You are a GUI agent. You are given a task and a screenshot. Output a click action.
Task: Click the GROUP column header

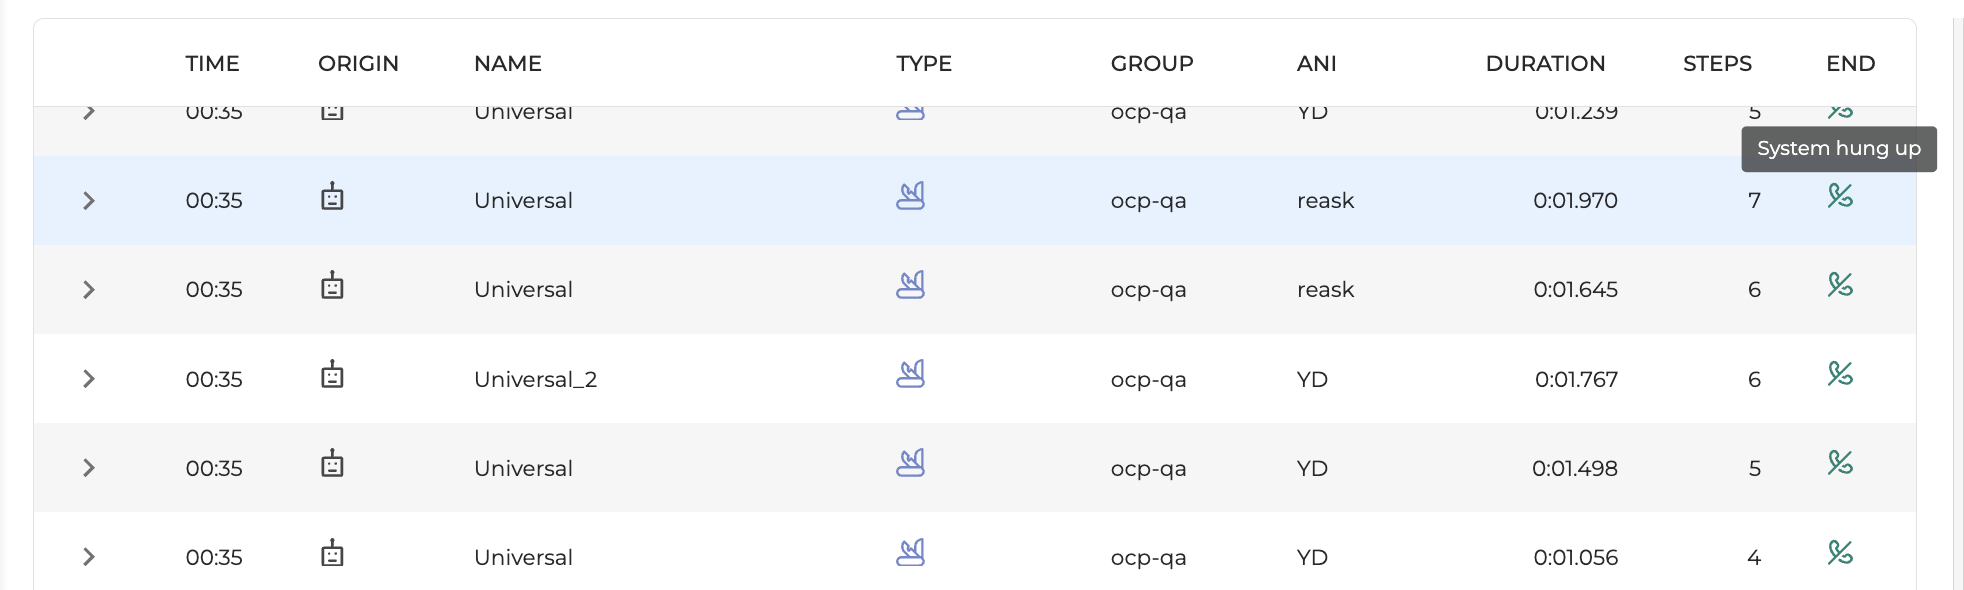pos(1152,64)
